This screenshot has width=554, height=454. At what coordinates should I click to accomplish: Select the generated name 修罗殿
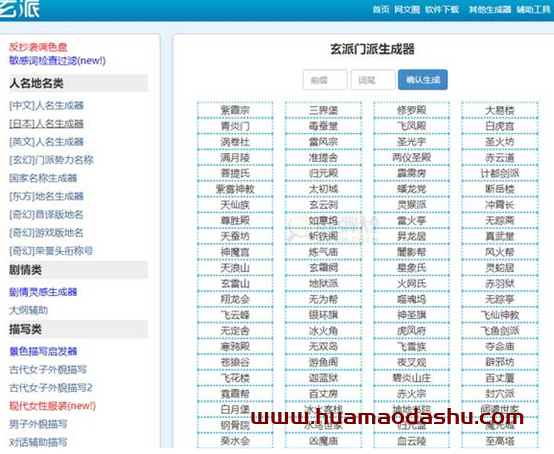click(412, 110)
